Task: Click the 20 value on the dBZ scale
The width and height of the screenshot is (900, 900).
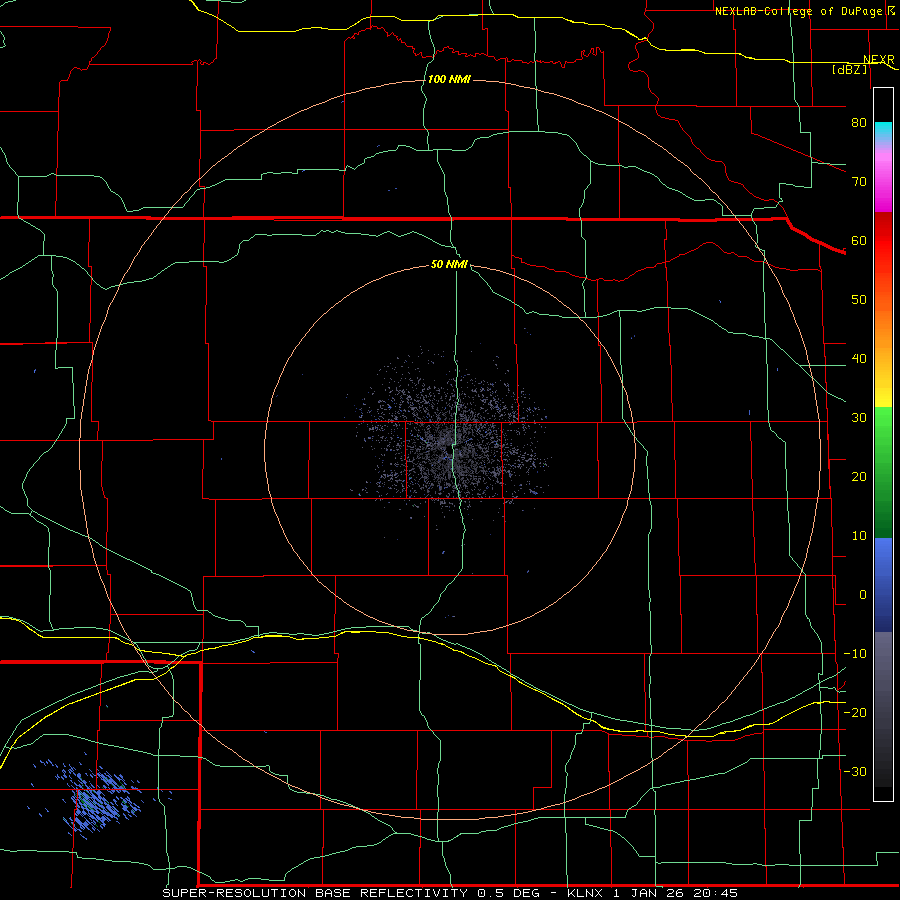Action: (x=859, y=476)
